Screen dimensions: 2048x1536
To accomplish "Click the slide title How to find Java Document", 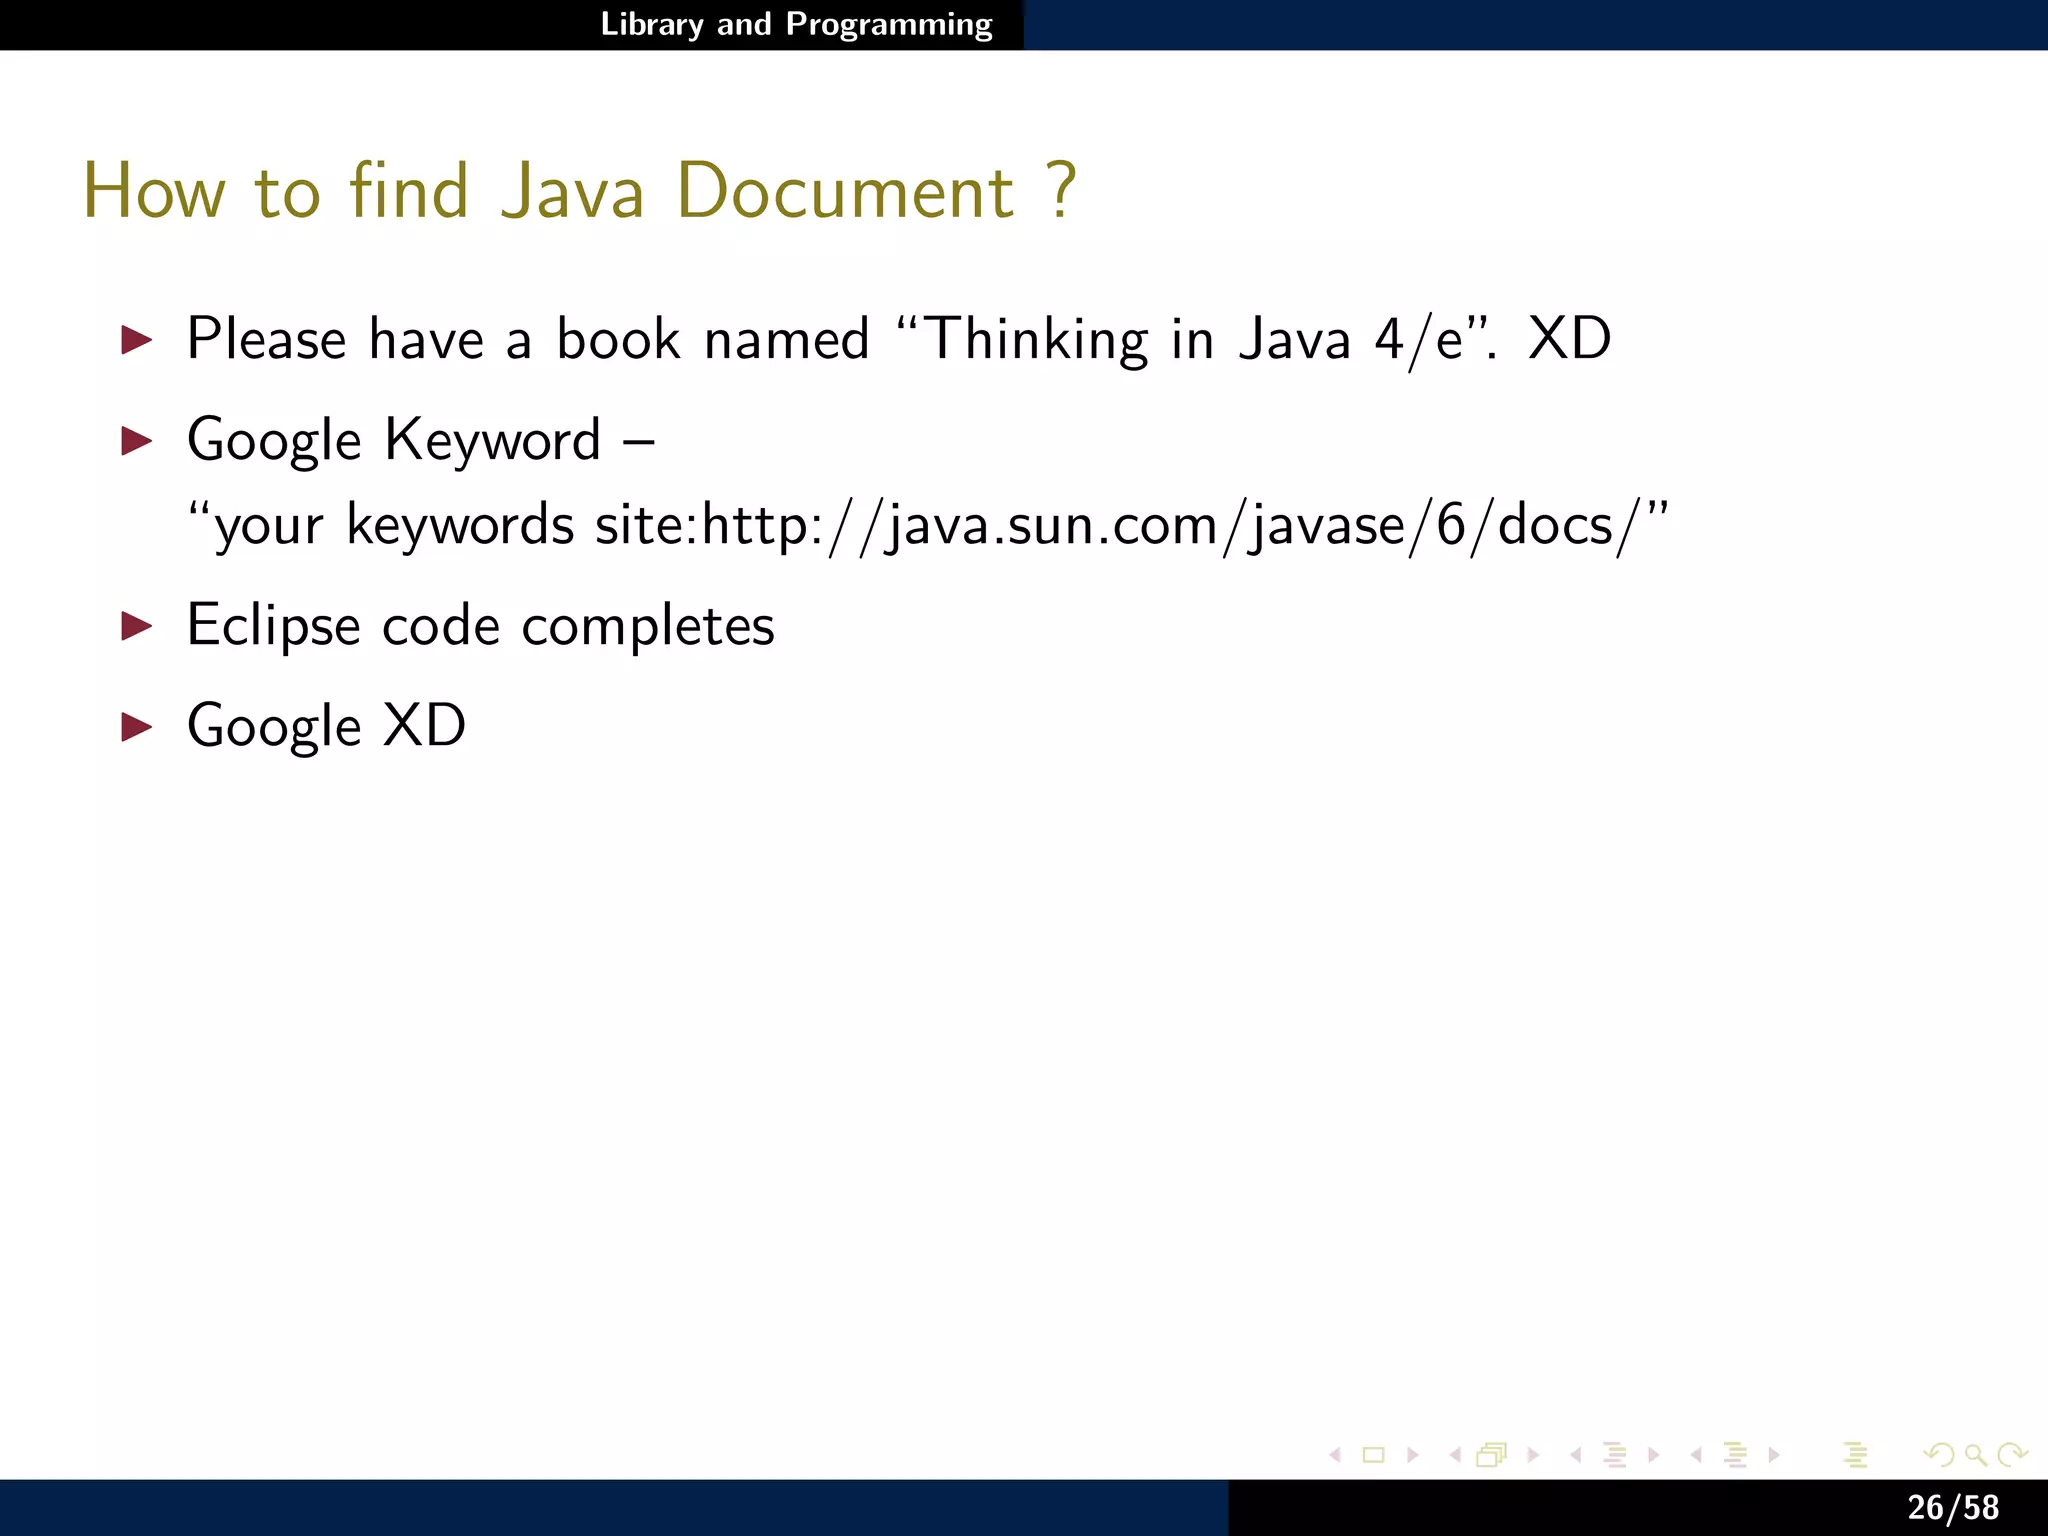I will tap(579, 190).
